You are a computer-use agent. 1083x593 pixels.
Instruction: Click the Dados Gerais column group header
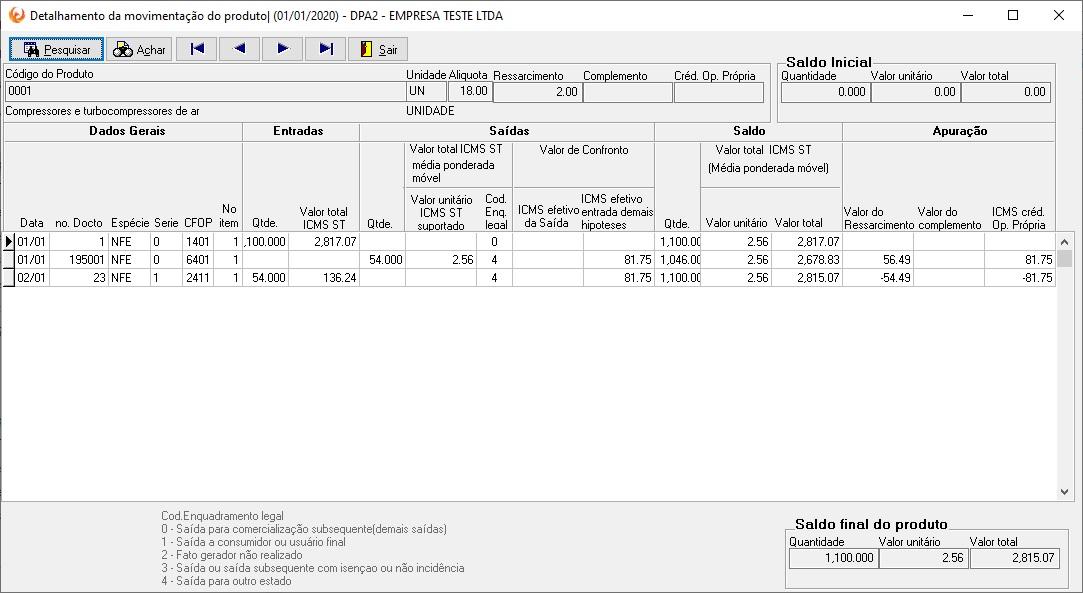[127, 131]
